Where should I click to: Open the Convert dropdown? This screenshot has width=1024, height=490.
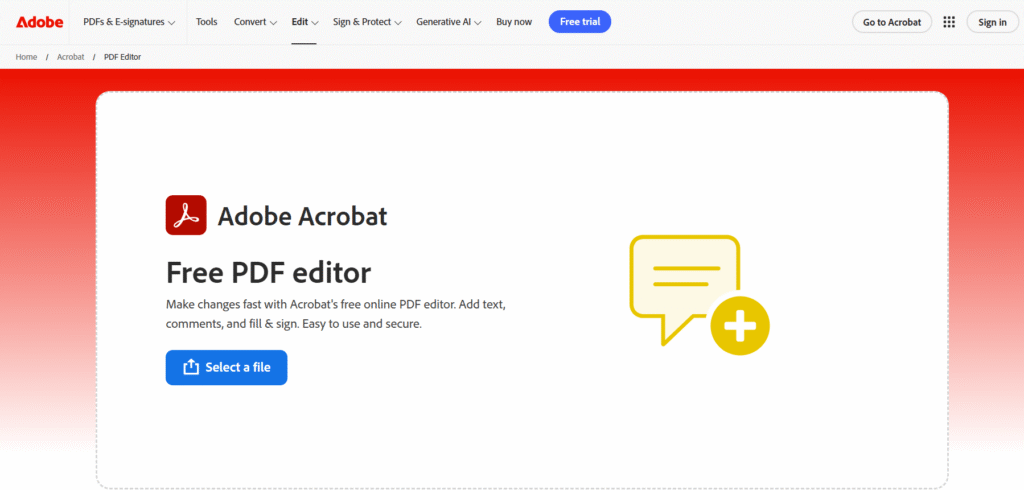click(x=256, y=22)
